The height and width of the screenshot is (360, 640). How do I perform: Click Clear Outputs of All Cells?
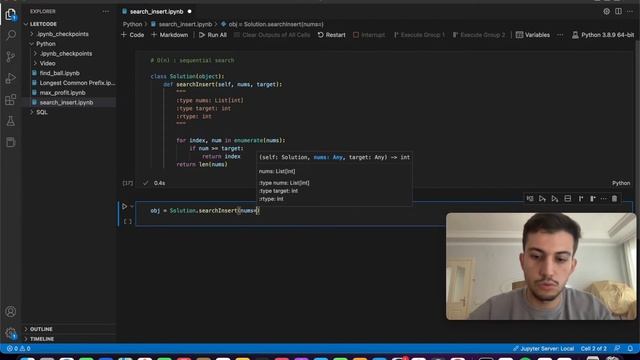(x=272, y=35)
